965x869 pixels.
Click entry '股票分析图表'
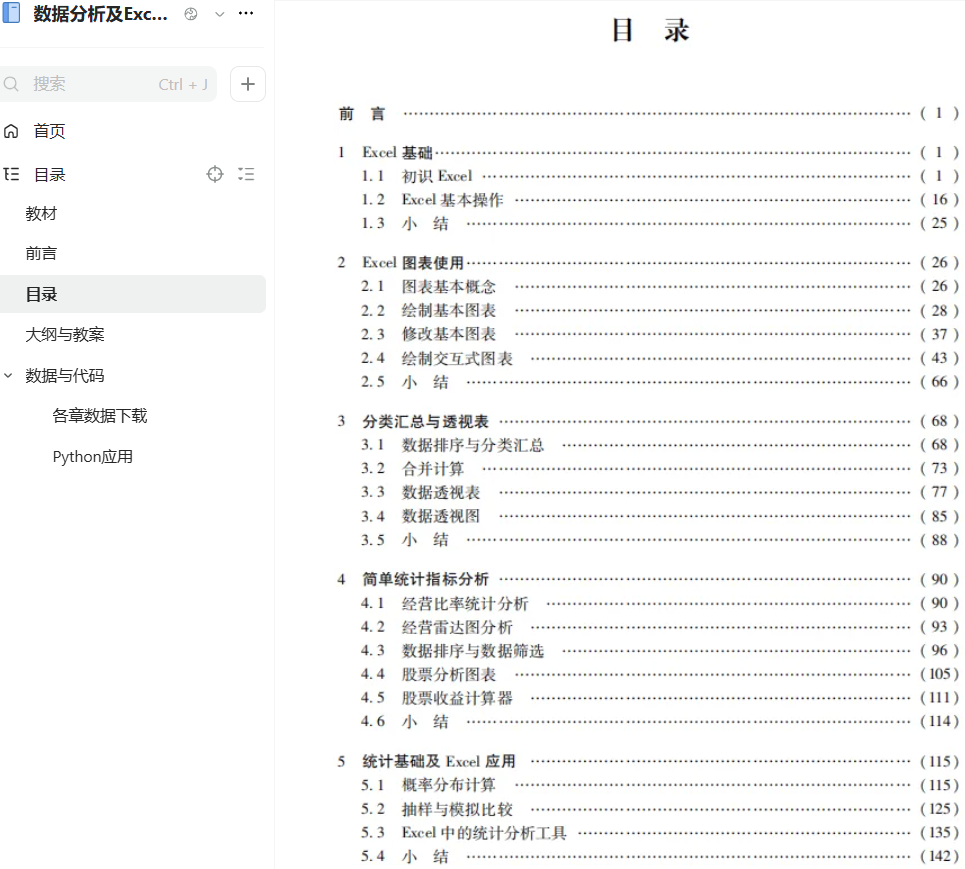[449, 675]
